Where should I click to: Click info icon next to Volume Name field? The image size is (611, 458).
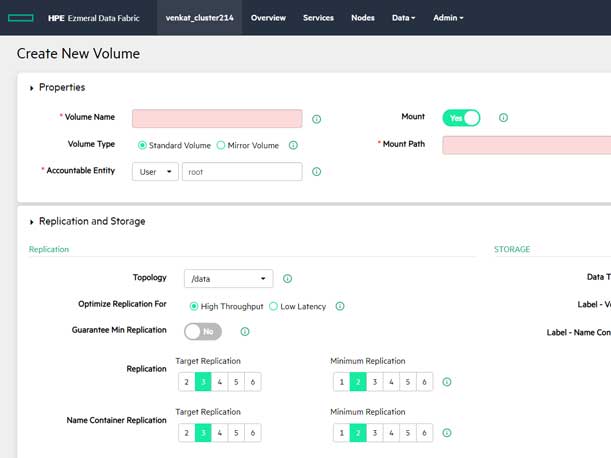coord(317,119)
